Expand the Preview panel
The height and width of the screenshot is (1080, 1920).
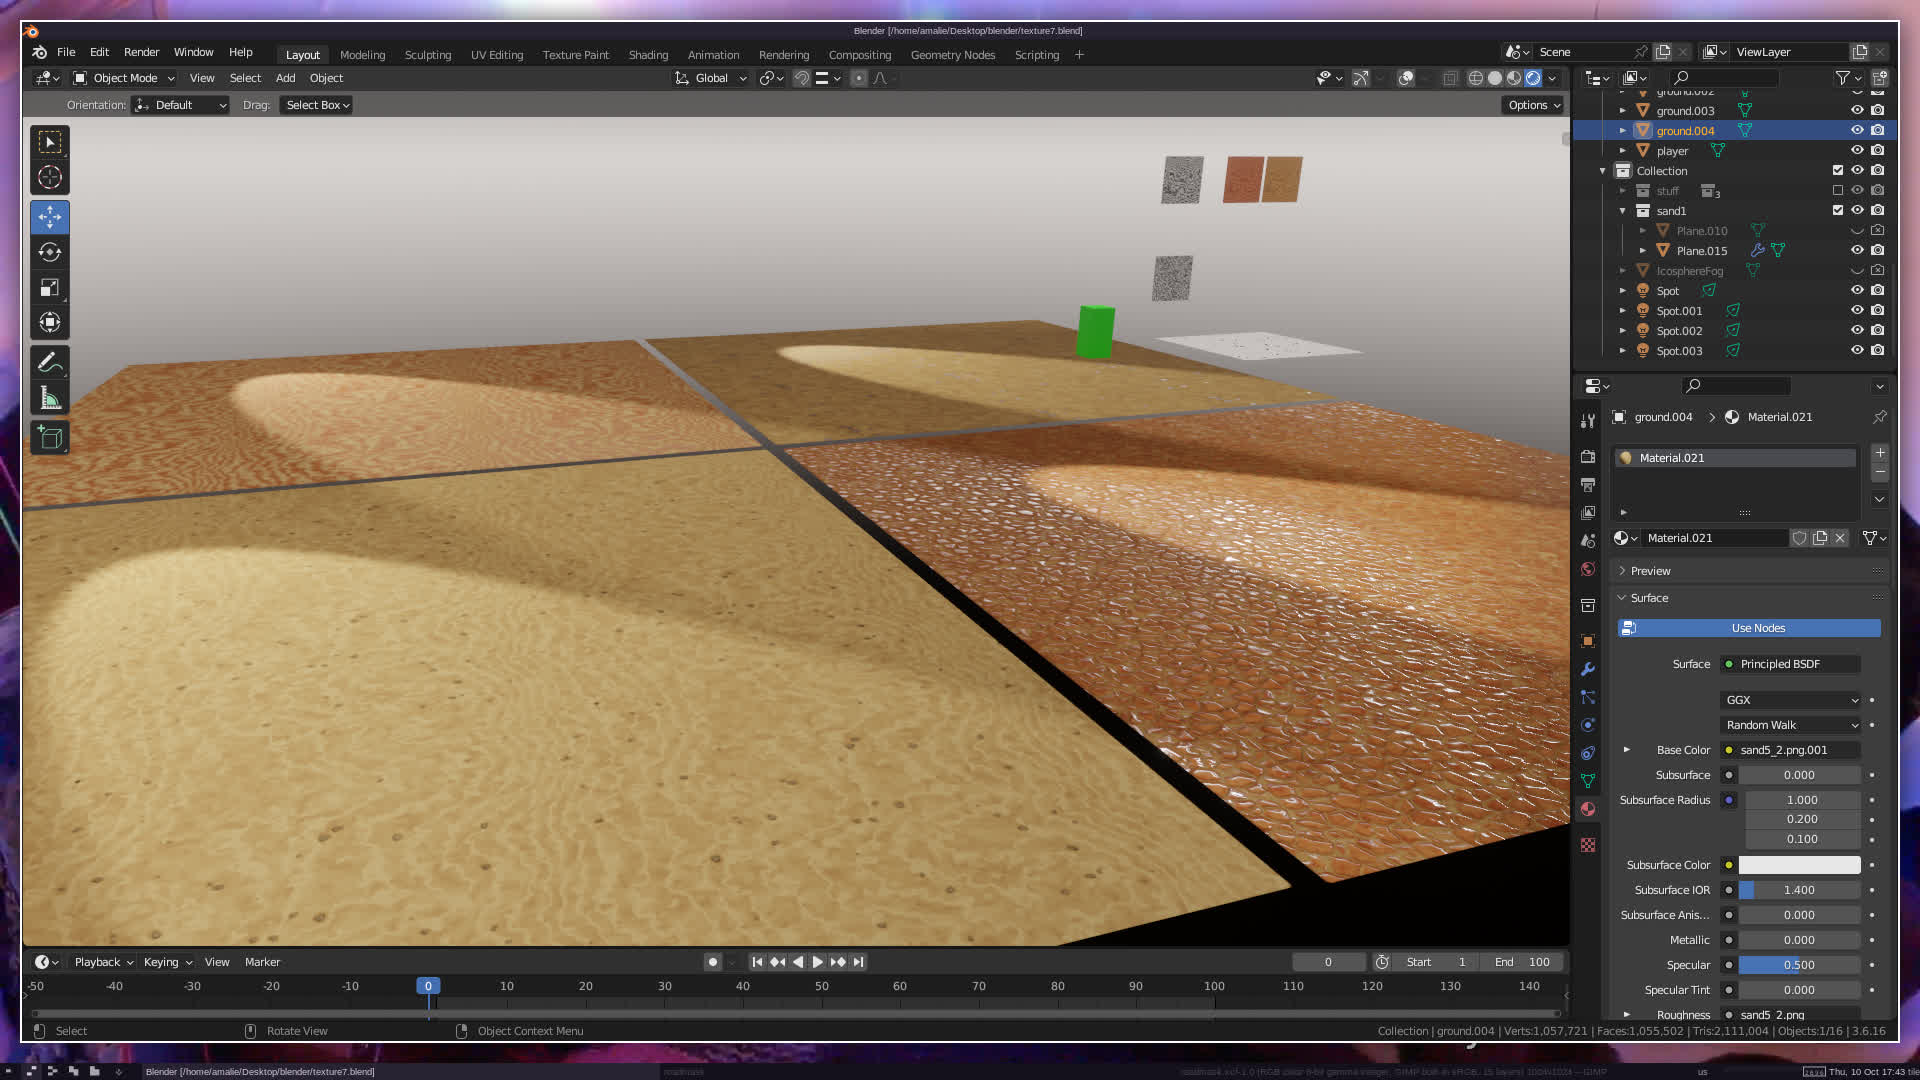coord(1650,571)
